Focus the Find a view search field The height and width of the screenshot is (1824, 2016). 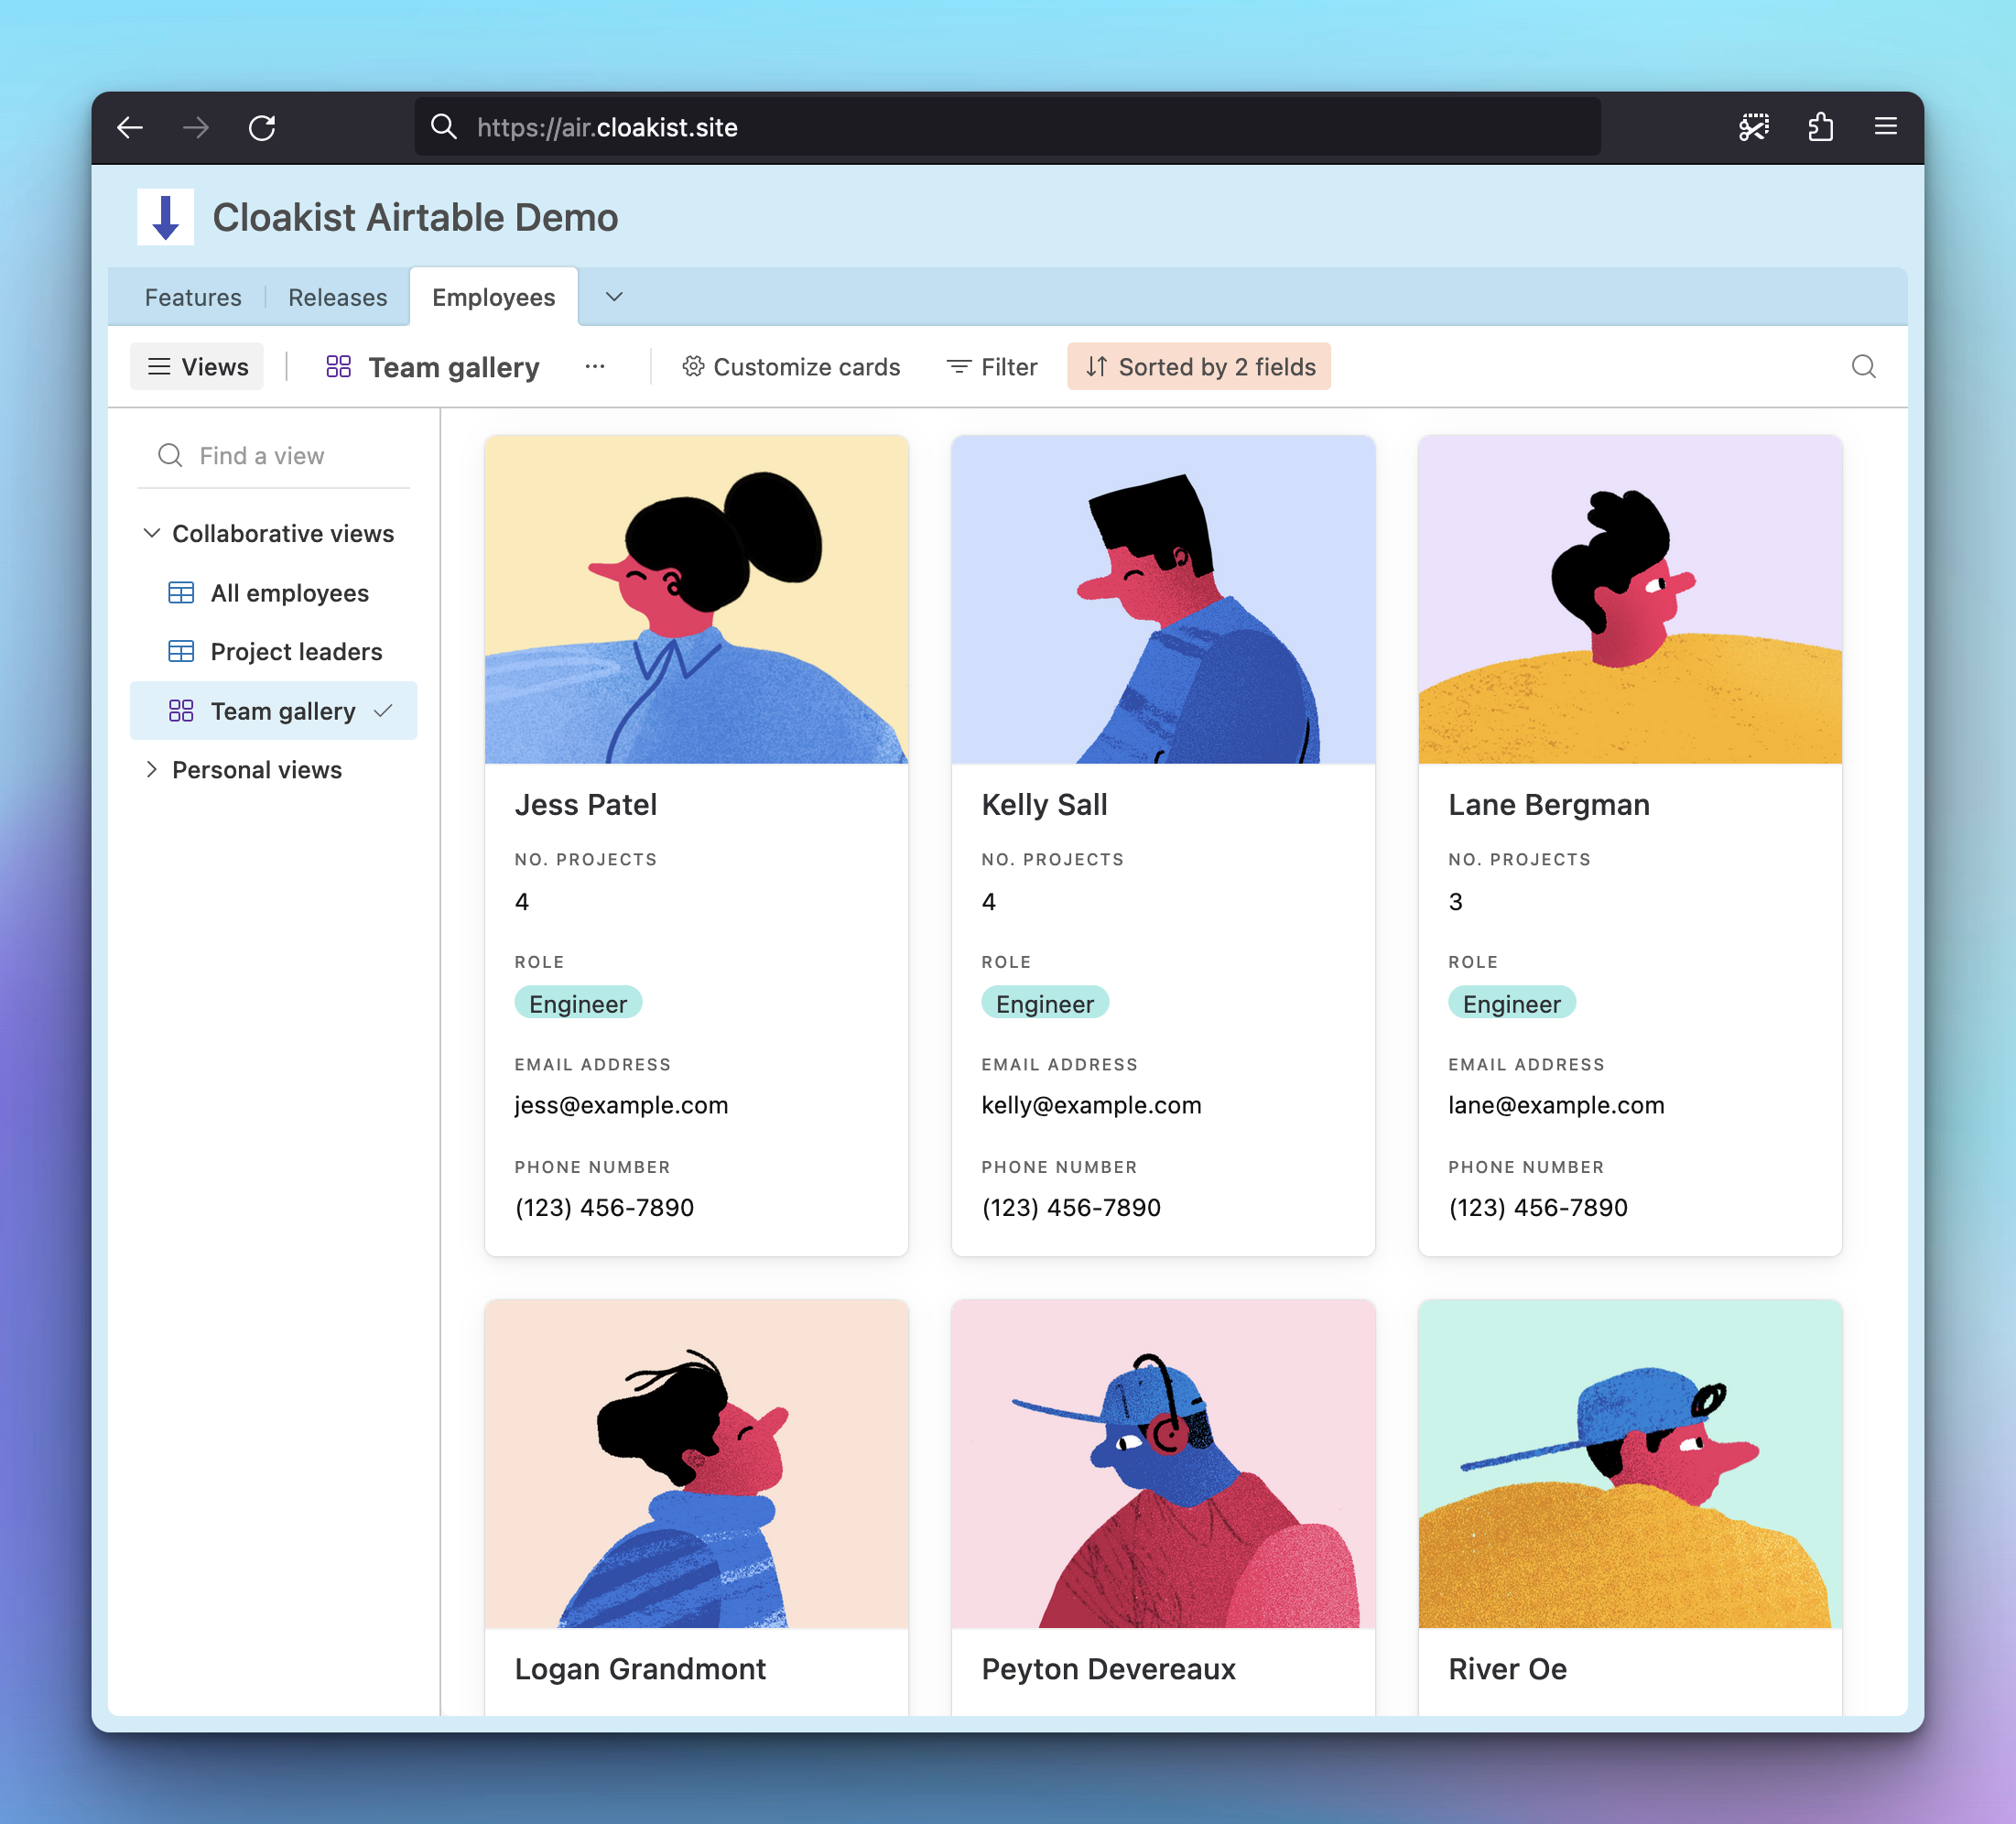click(274, 456)
